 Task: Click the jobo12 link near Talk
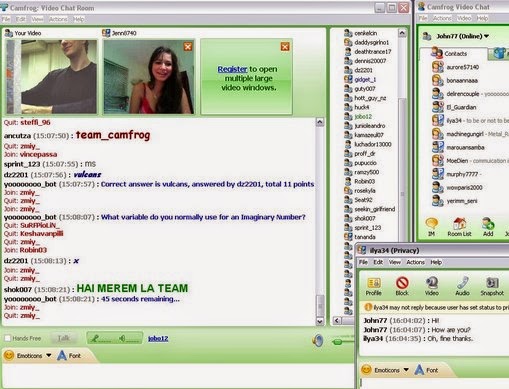(x=158, y=338)
